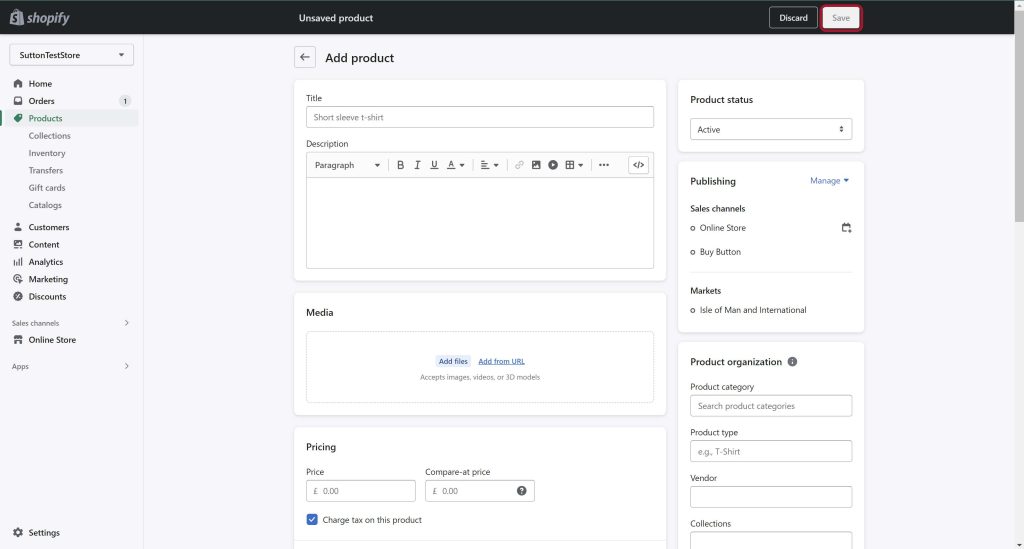Image resolution: width=1024 pixels, height=549 pixels.
Task: Click the Add from URL link
Action: click(502, 361)
